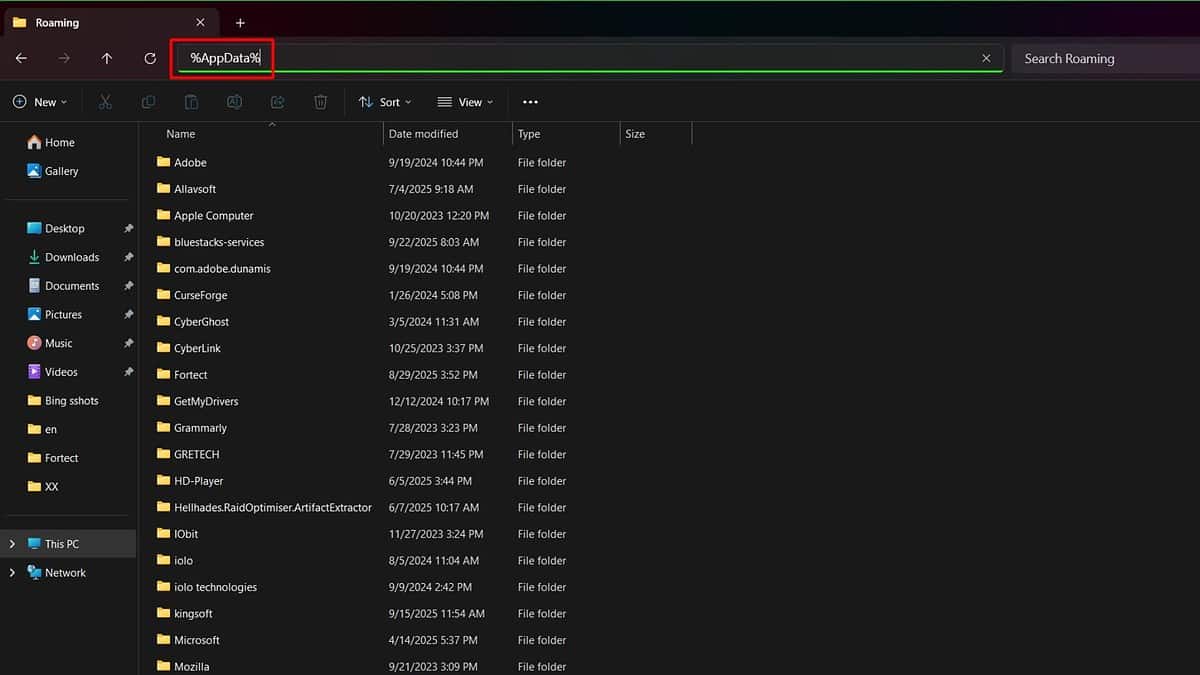Expand the Network tree node
Viewport: 1200px width, 675px height.
coord(12,572)
